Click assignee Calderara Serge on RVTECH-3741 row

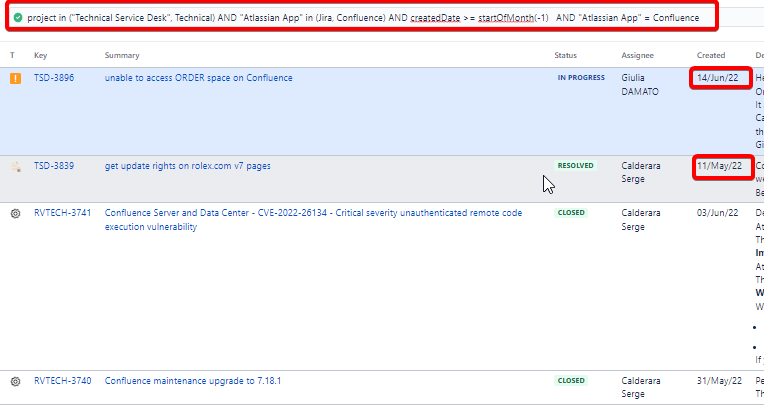click(x=641, y=220)
